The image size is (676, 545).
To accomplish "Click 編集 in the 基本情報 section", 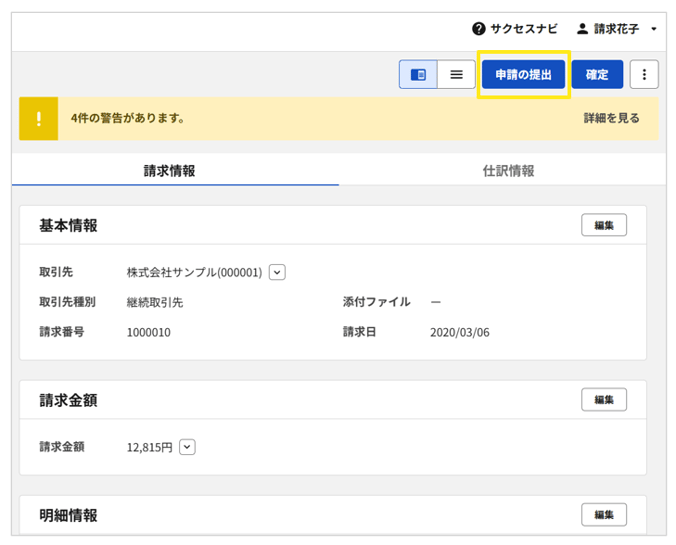I will click(x=604, y=225).
